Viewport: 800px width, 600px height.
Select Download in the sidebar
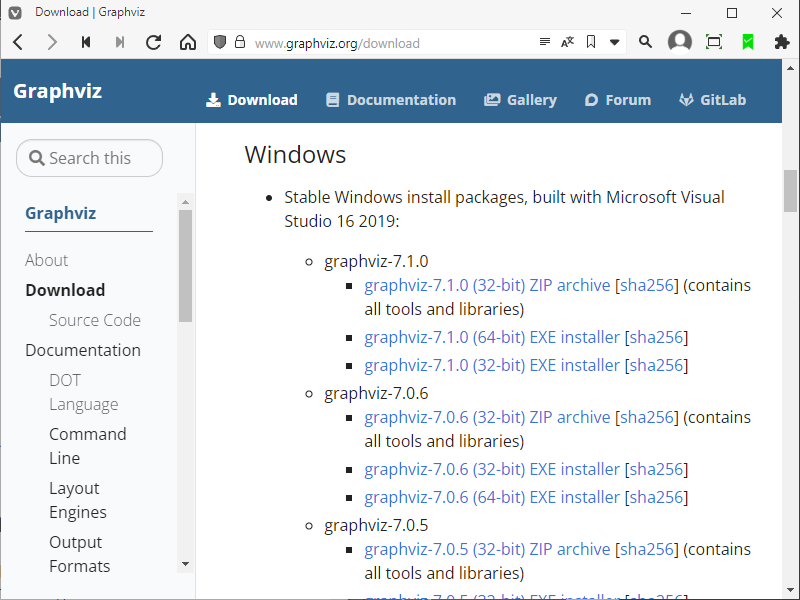click(65, 290)
